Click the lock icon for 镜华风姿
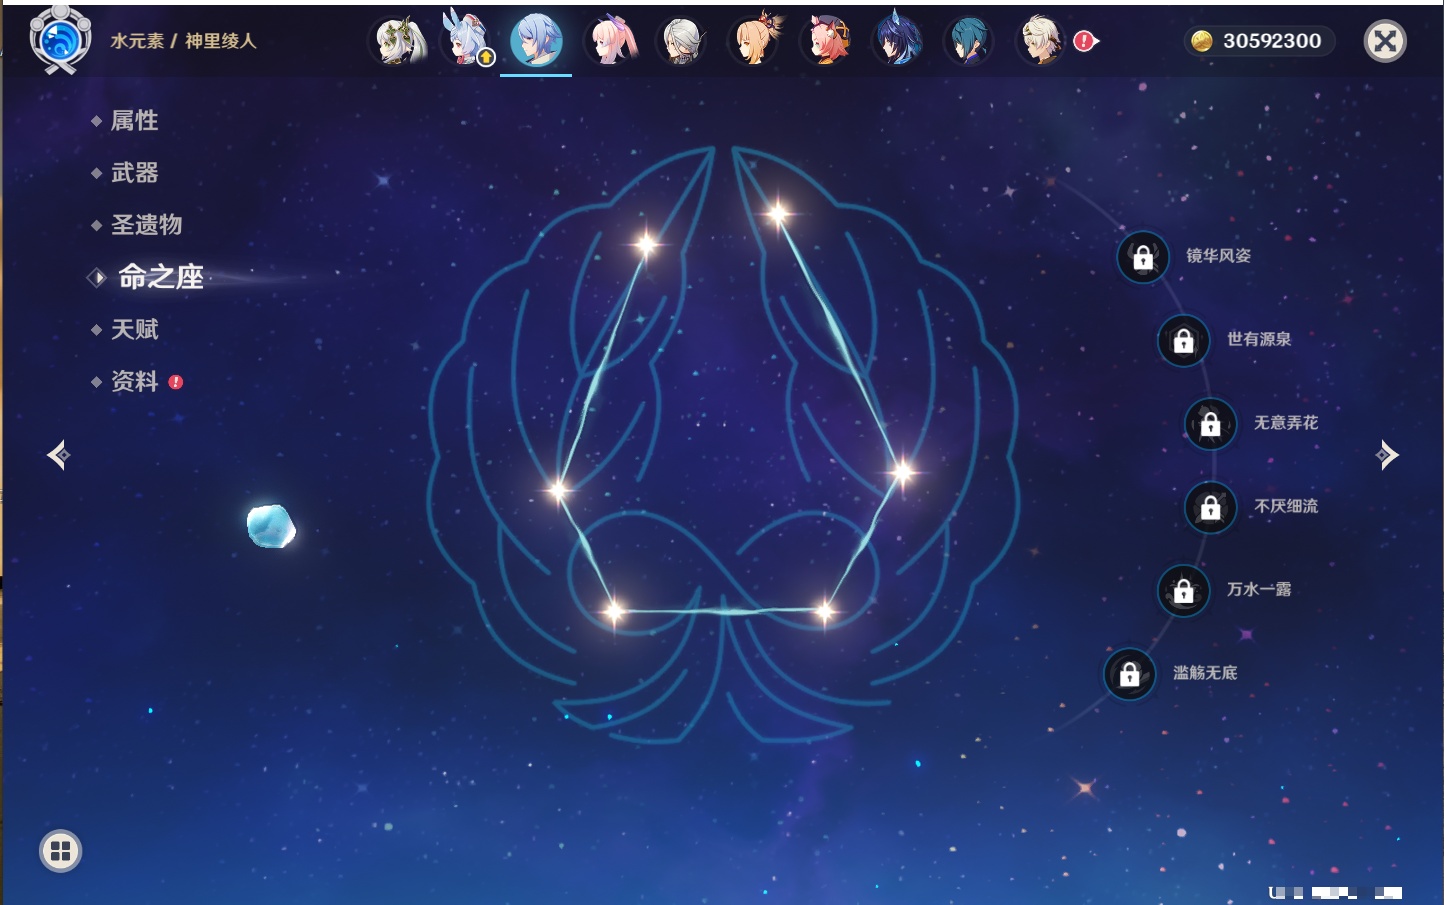The image size is (1444, 905). [1143, 257]
